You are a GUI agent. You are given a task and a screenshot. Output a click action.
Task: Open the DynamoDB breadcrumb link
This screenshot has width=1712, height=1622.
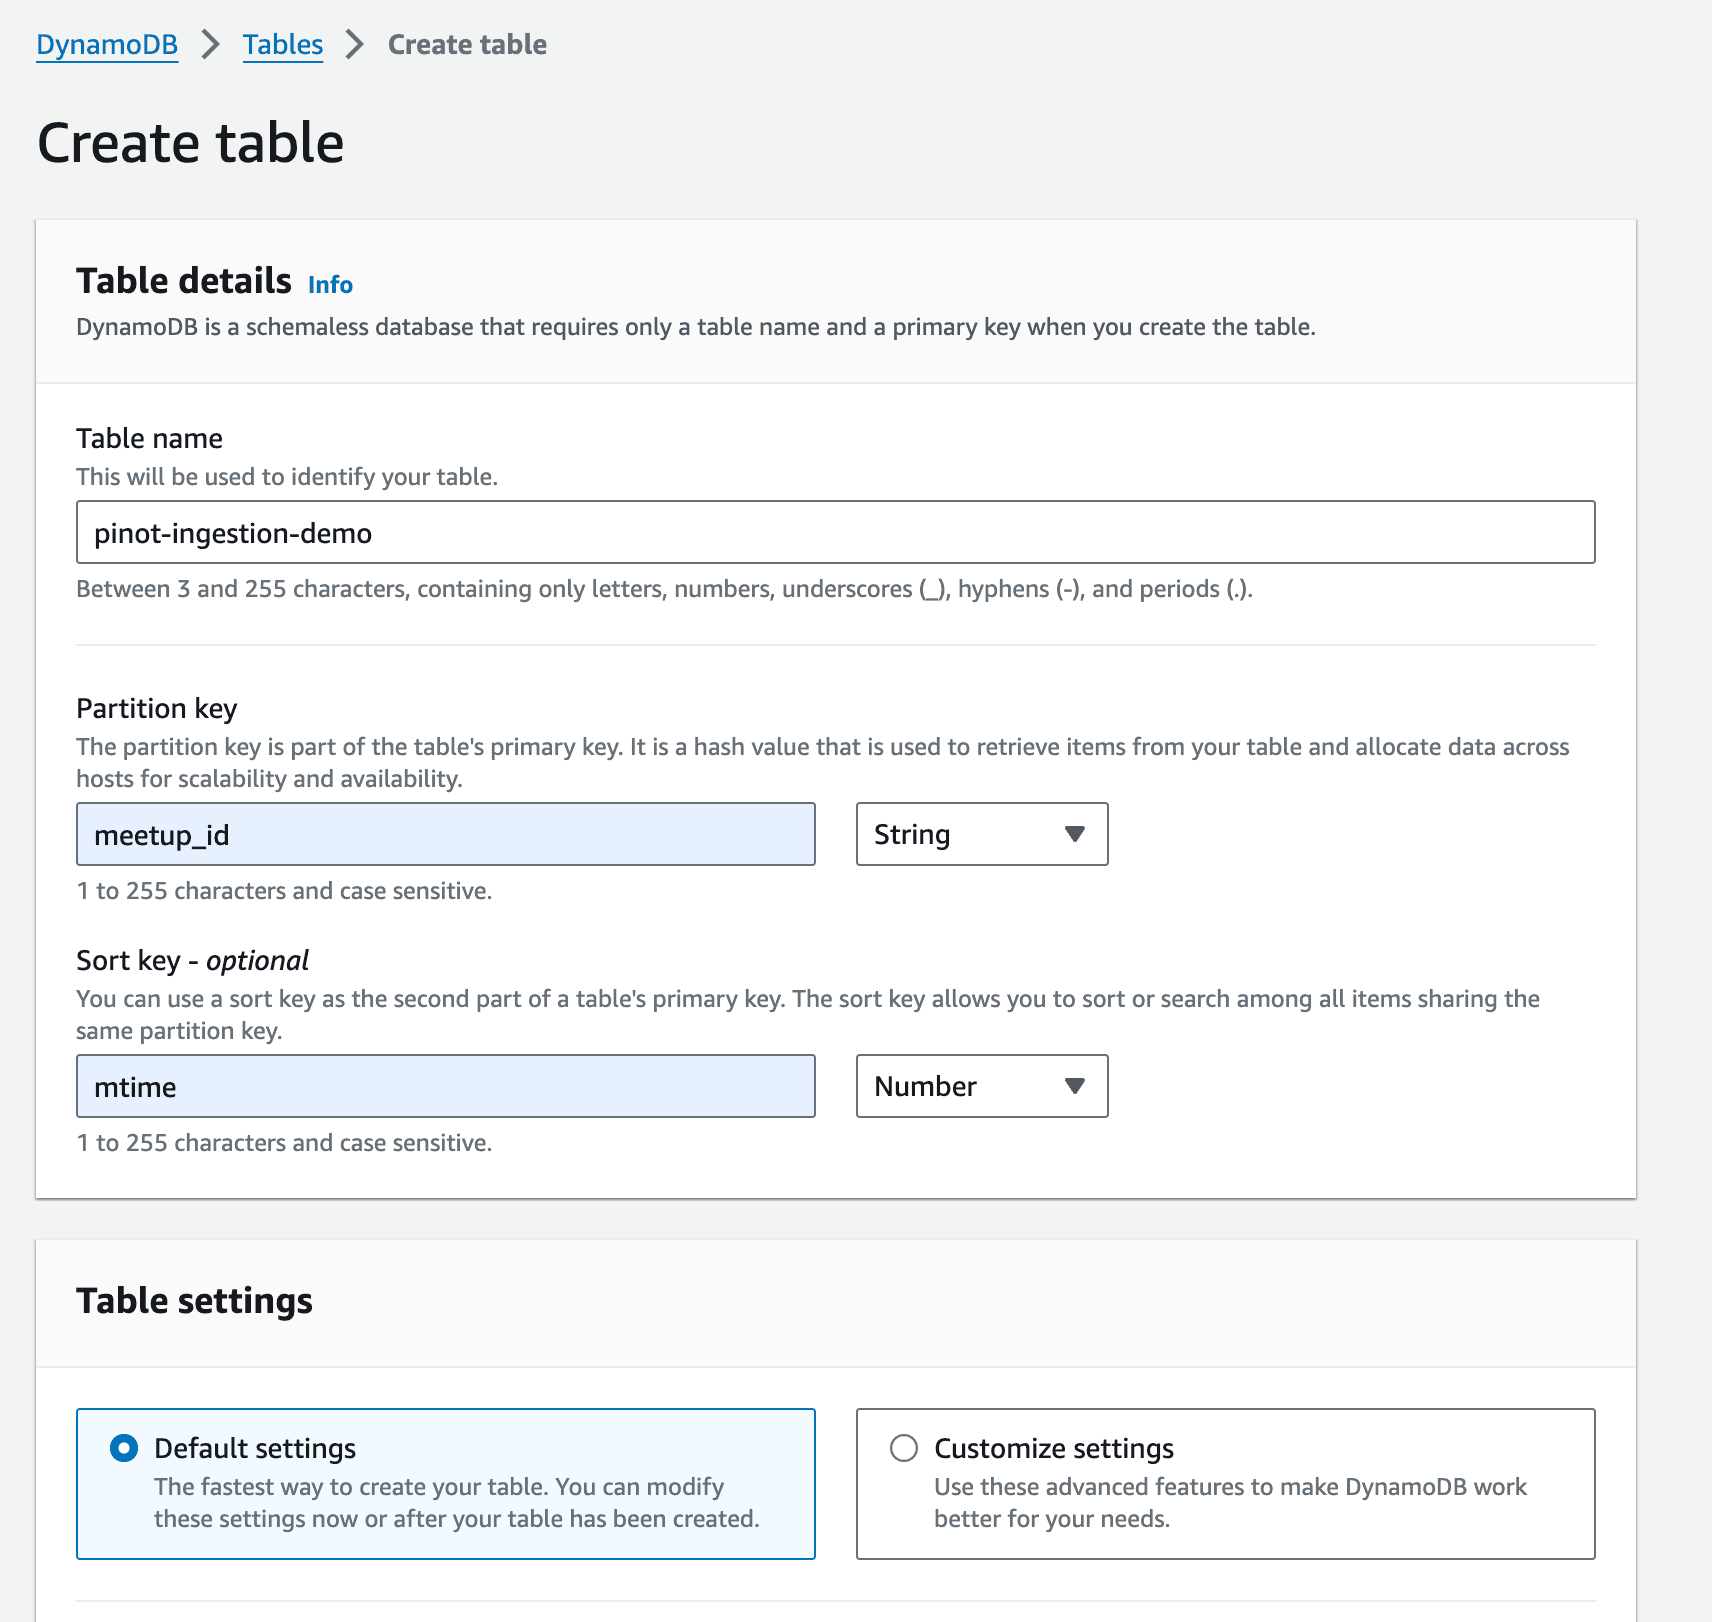point(107,45)
